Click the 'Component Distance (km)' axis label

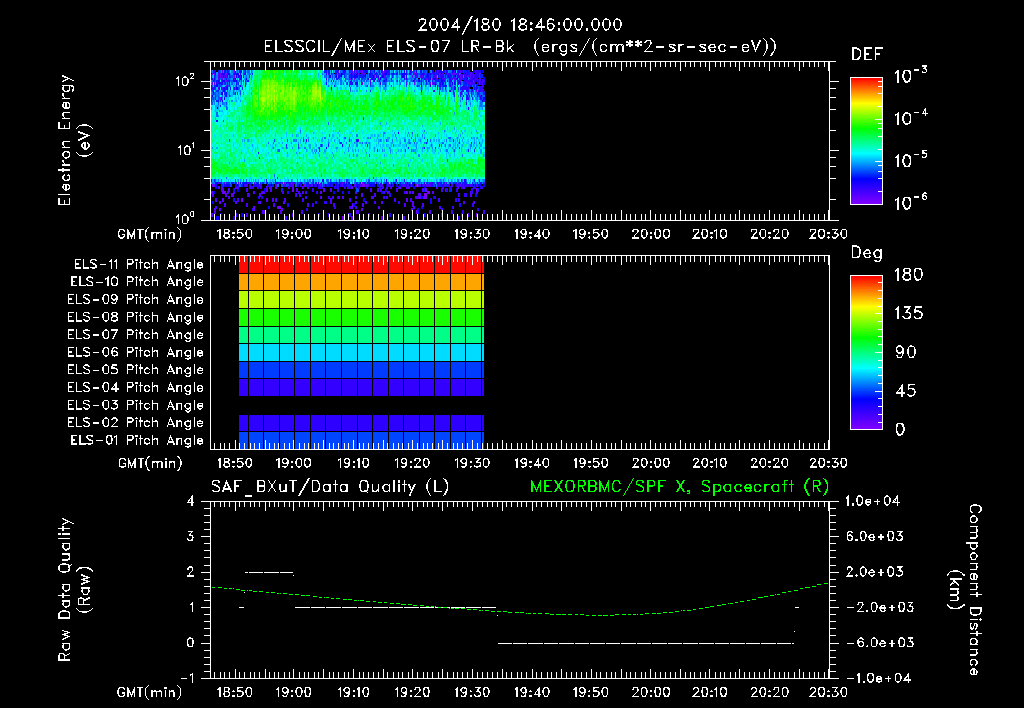click(x=965, y=590)
